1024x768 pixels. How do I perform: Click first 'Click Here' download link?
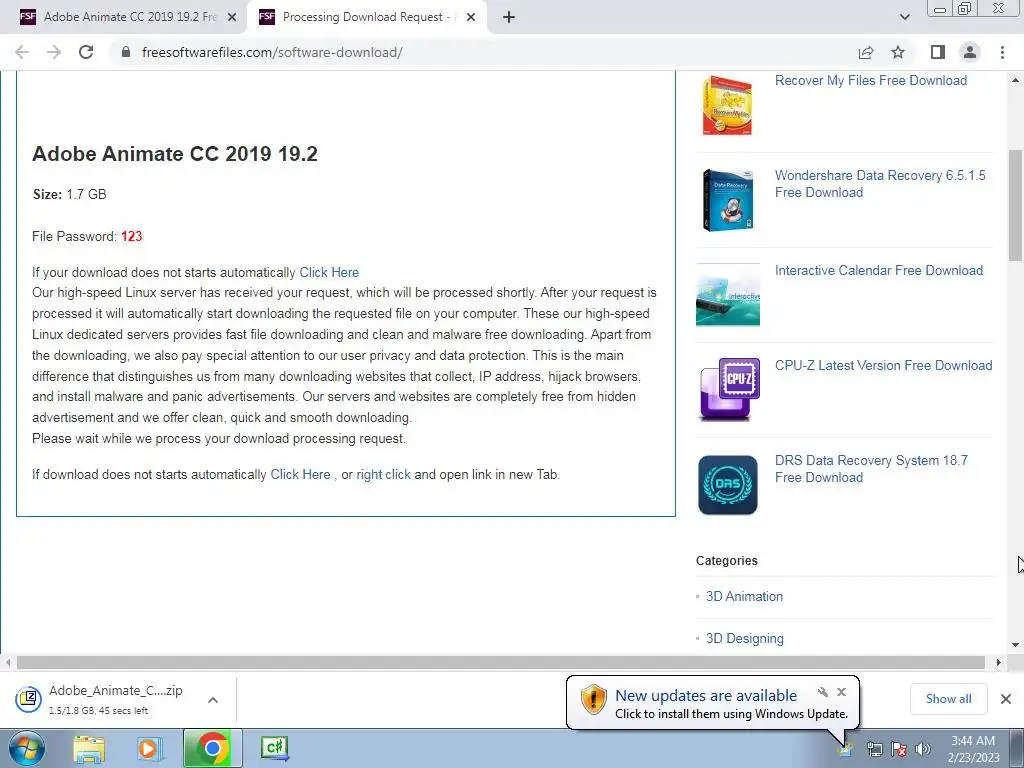coord(329,272)
